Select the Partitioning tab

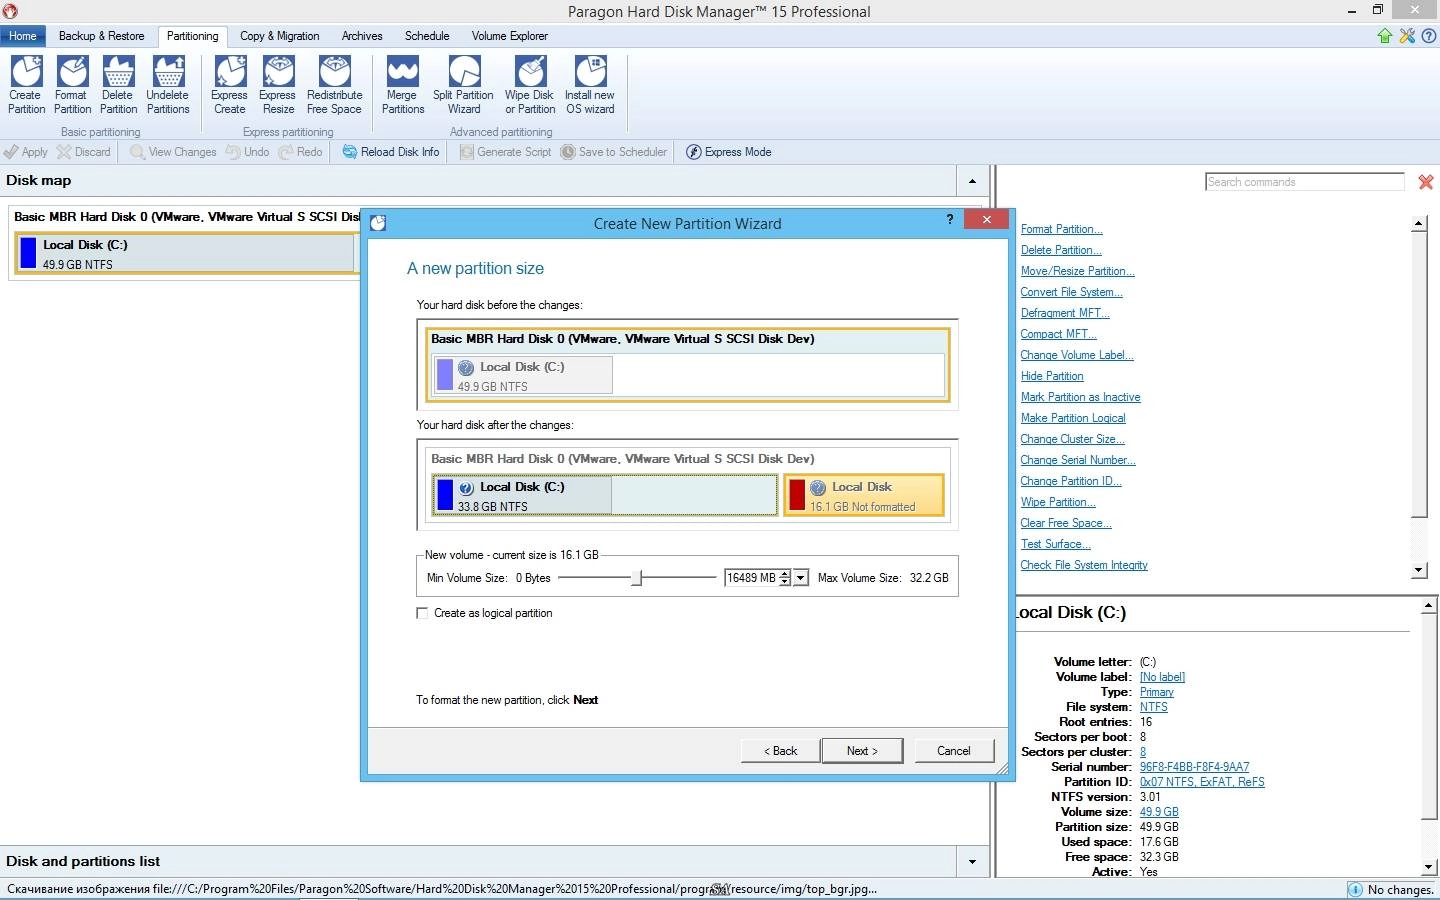click(x=192, y=36)
